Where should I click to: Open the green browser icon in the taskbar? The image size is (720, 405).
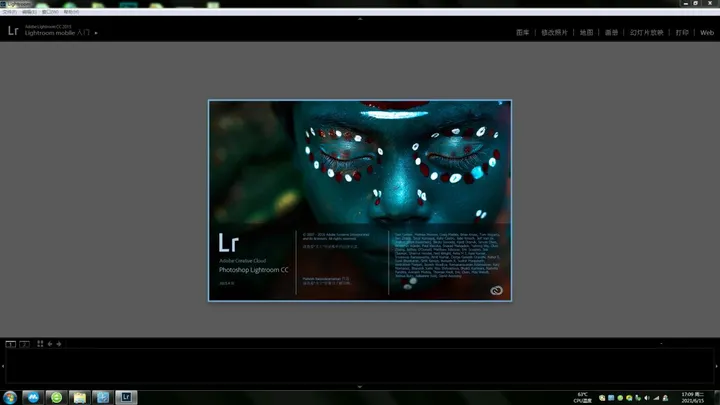coord(56,397)
